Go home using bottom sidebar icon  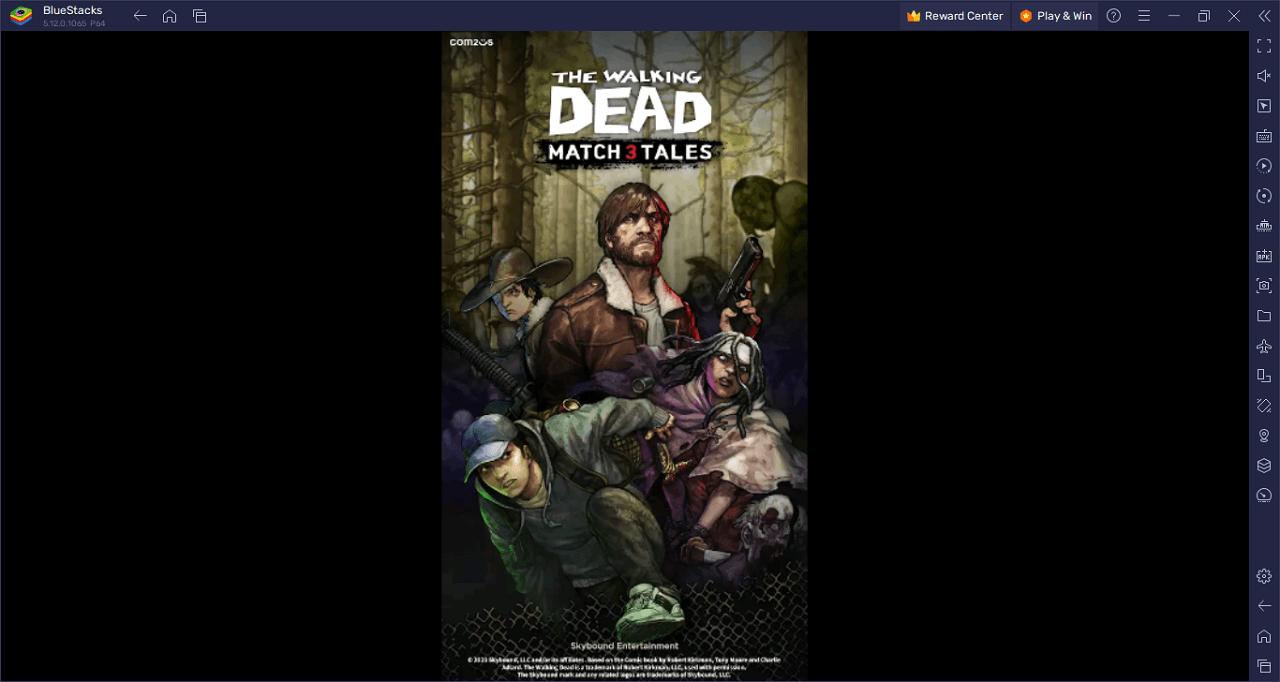click(x=1264, y=636)
